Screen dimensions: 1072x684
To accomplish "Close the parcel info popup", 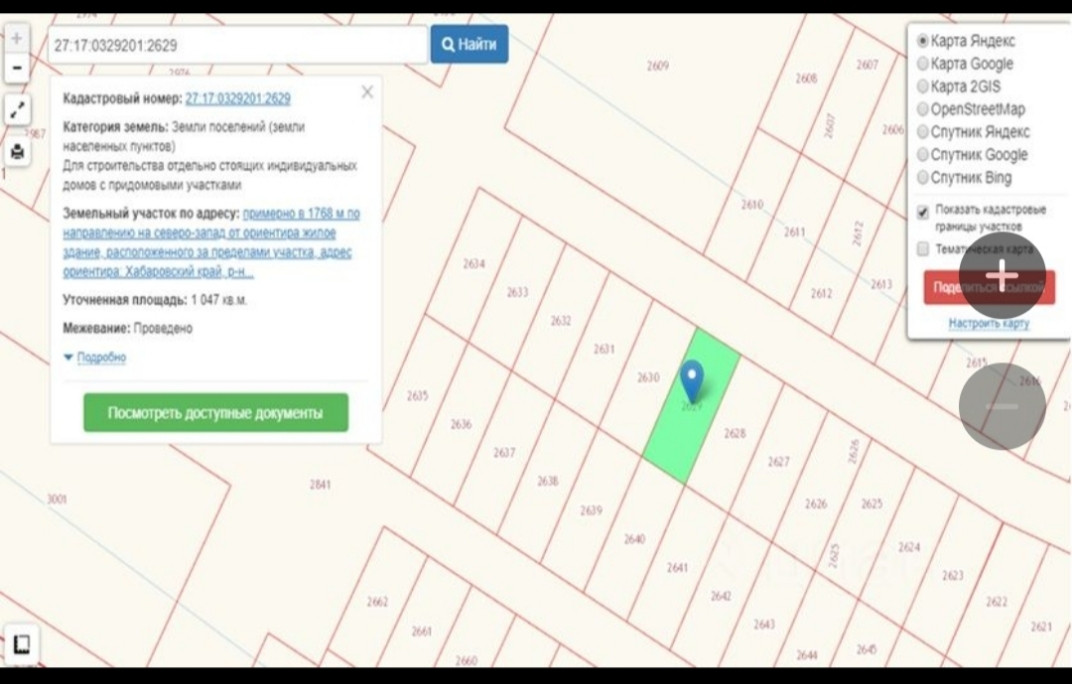I will point(367,92).
